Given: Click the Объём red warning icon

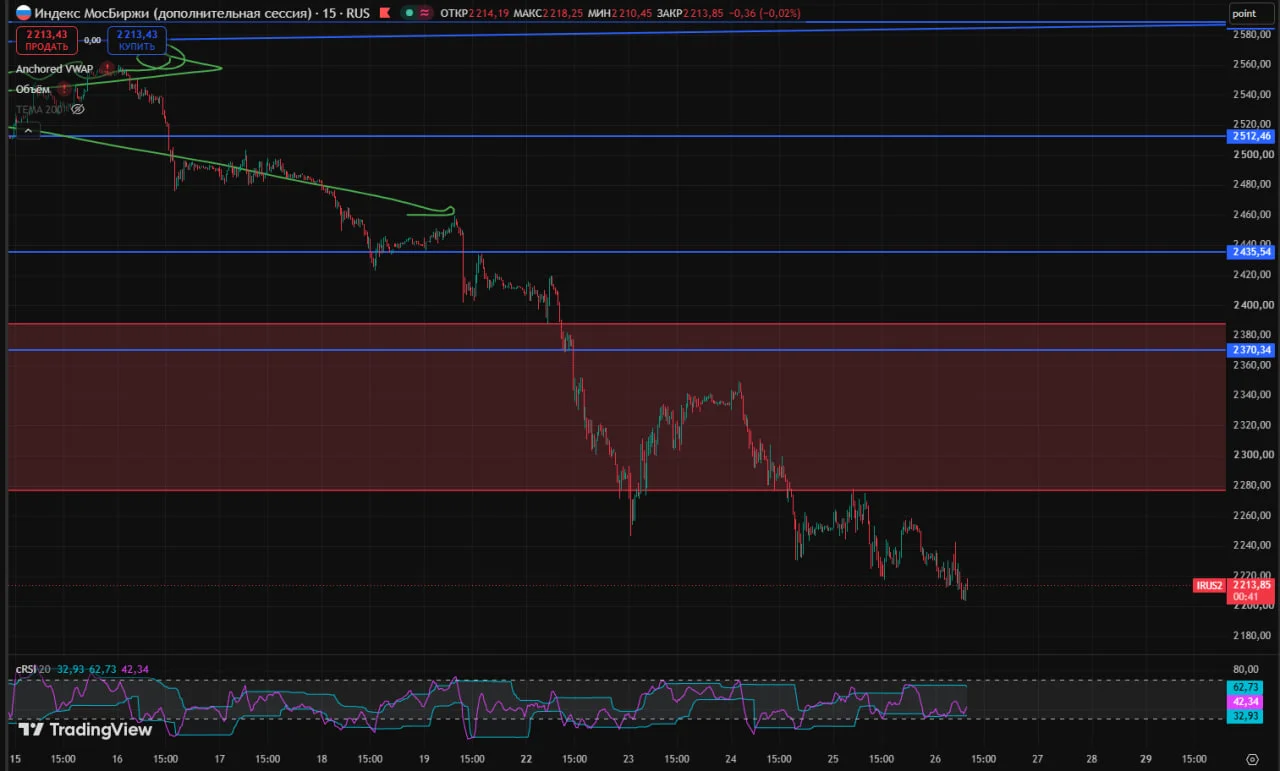Looking at the screenshot, I should (64, 89).
